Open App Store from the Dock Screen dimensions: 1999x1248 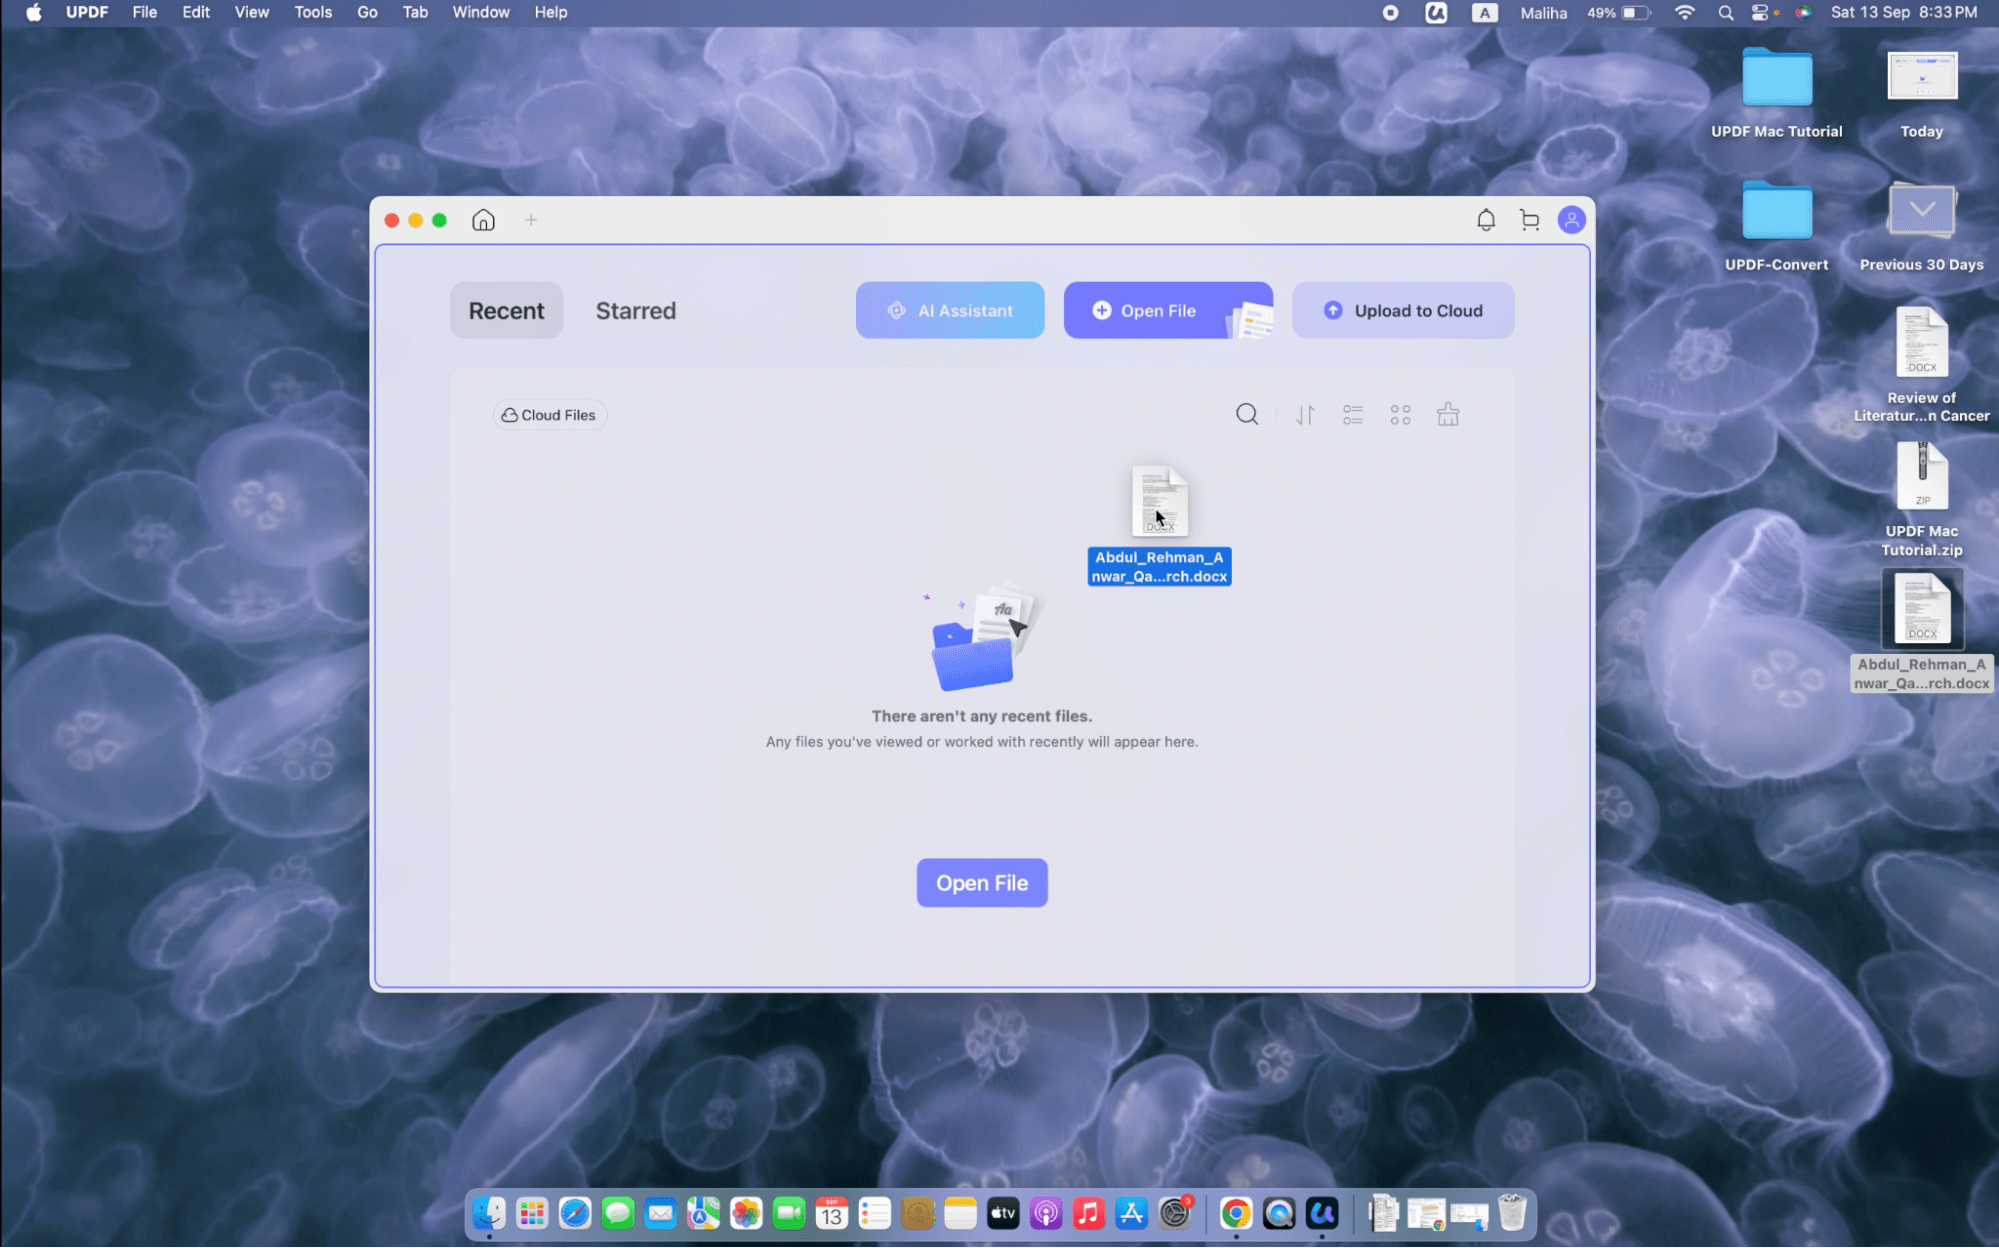click(x=1132, y=1214)
